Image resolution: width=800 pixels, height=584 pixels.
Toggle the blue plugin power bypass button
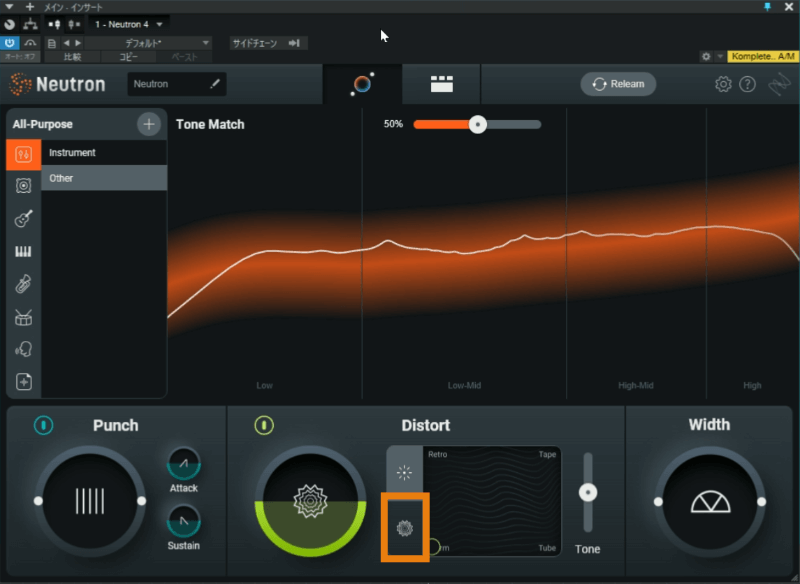(x=9, y=43)
